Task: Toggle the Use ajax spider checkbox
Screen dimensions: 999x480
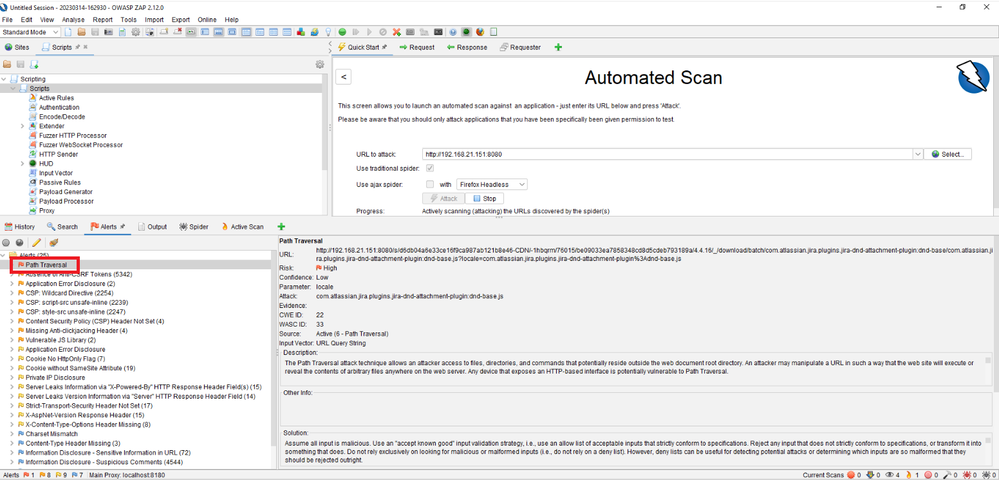Action: (x=430, y=184)
